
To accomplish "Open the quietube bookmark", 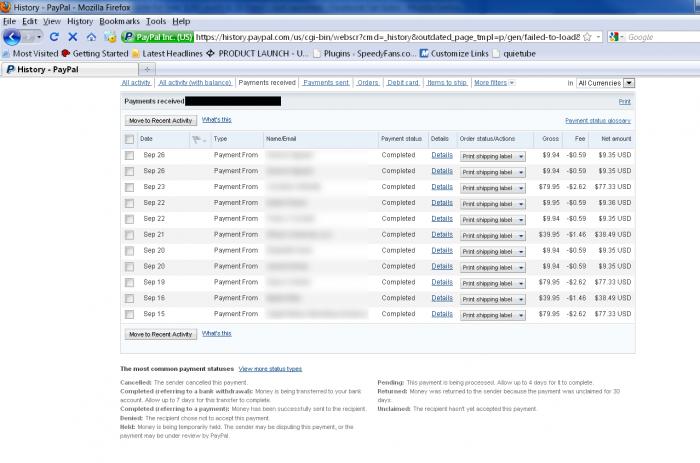I will 514,54.
